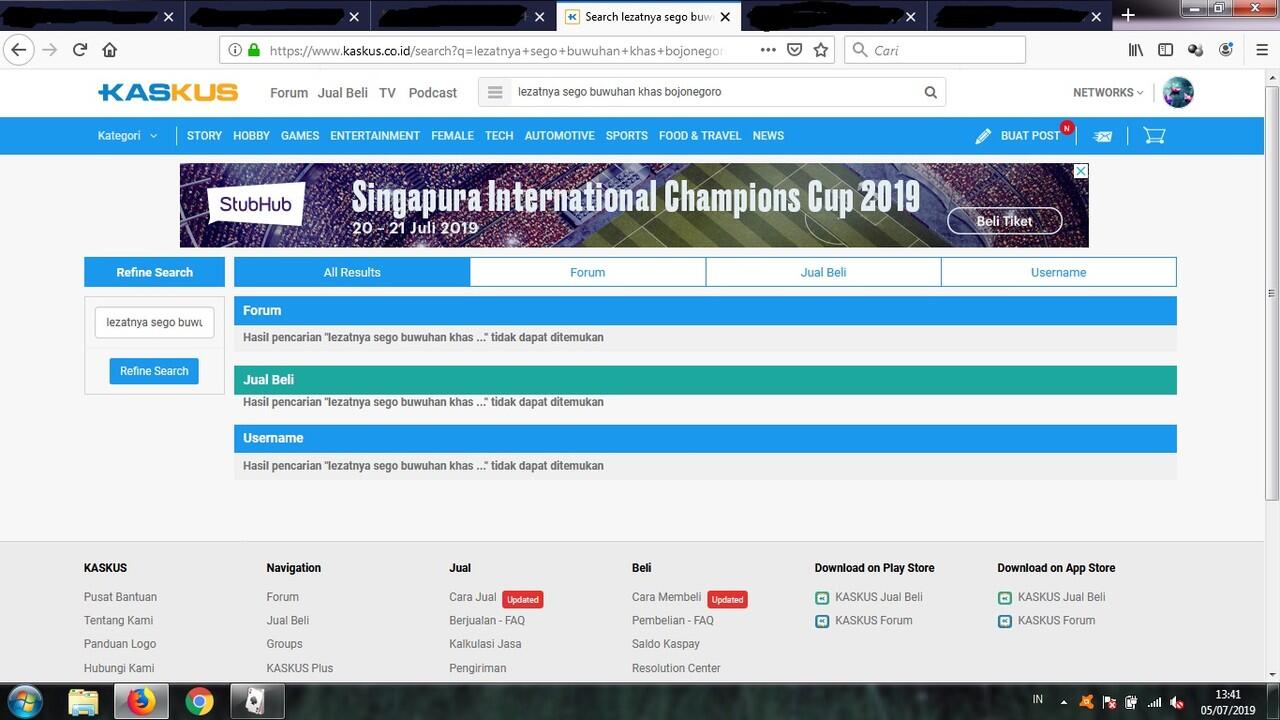Viewport: 1280px width, 720px height.
Task: Open the TV header link
Action: coord(387,92)
